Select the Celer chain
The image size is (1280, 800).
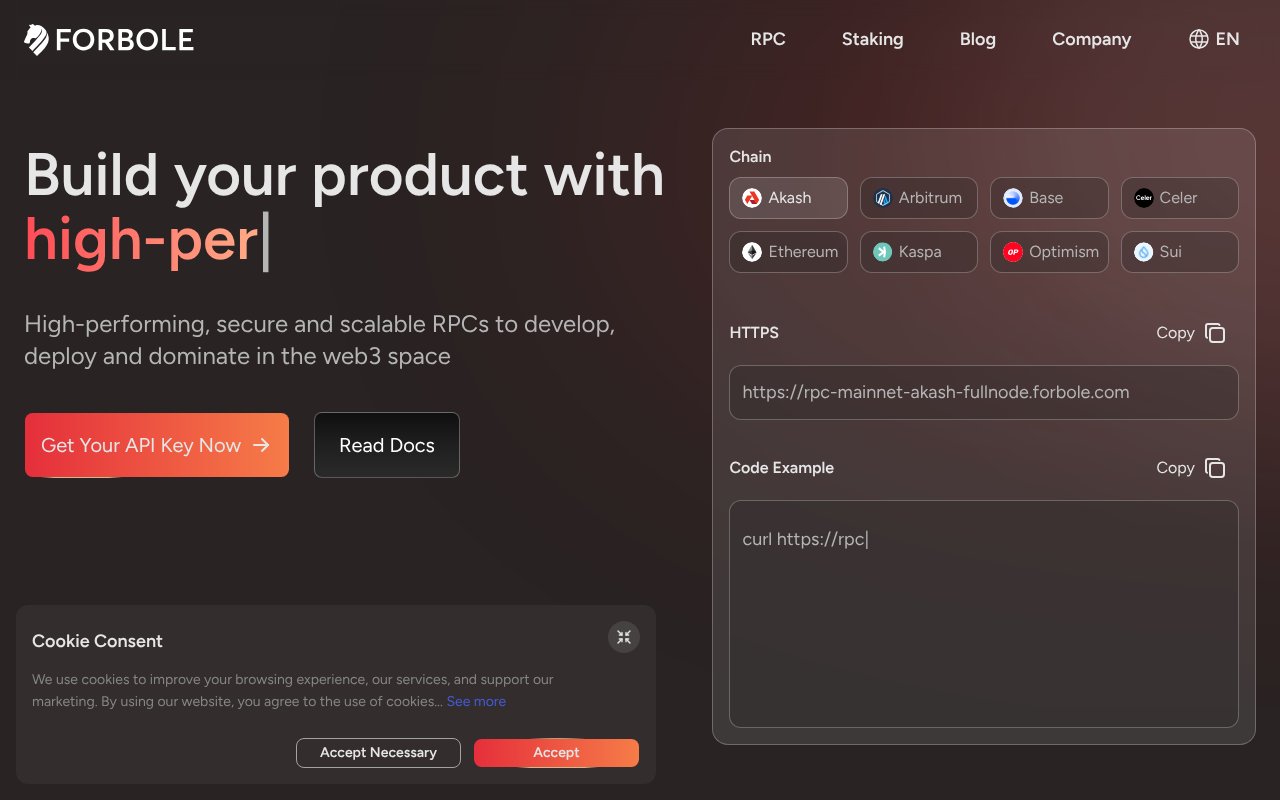click(x=1180, y=197)
